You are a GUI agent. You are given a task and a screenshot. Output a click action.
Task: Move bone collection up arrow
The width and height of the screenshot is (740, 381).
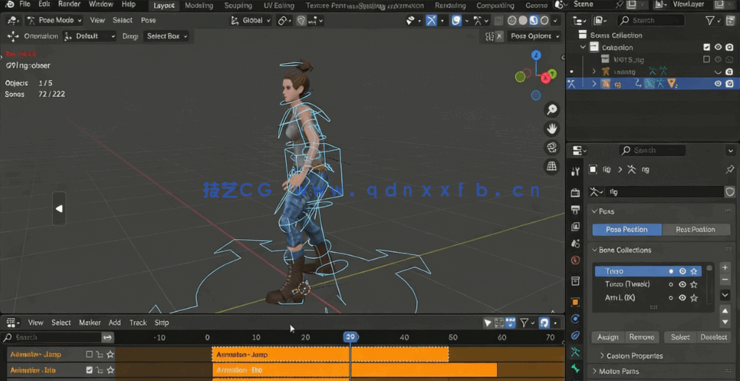point(725,311)
